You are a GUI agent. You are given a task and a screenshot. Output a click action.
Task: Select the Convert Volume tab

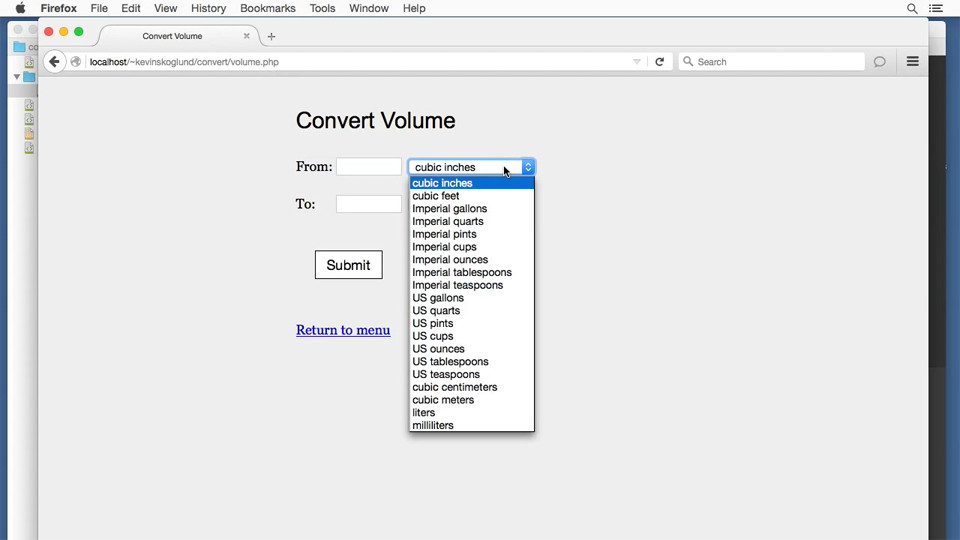(x=172, y=36)
